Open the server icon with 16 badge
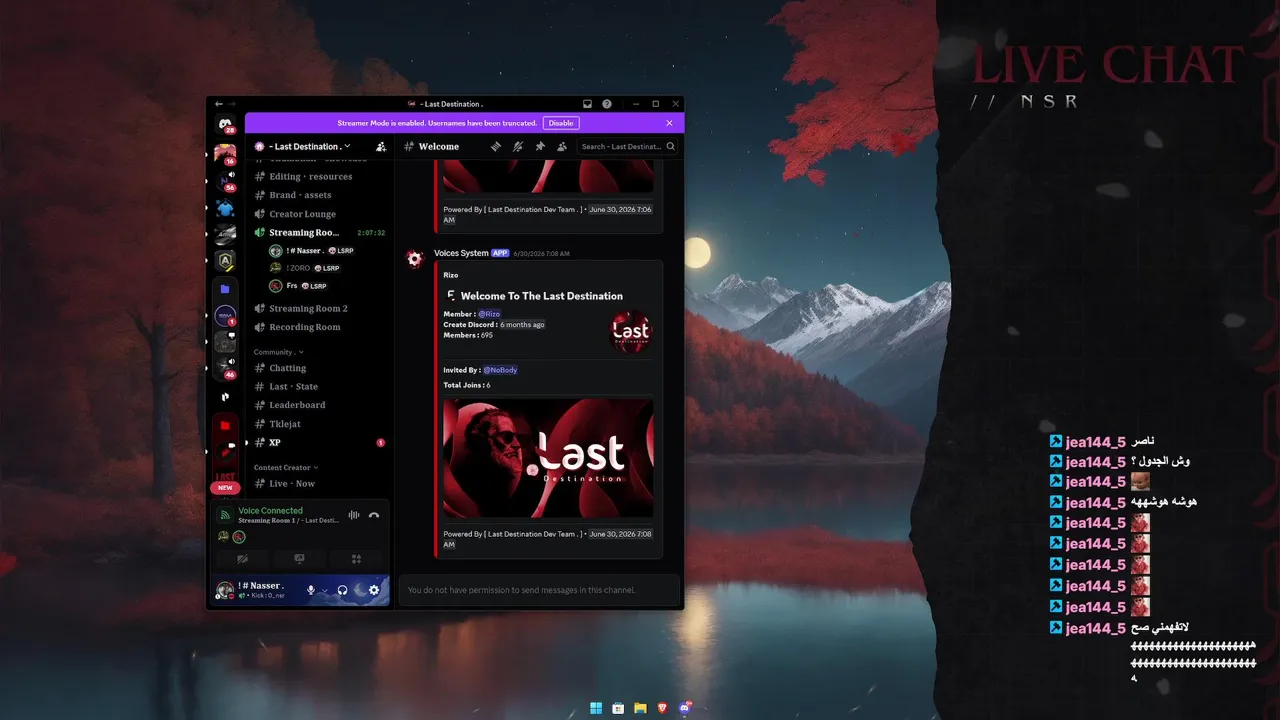Viewport: 1280px width, 720px height. (225, 153)
